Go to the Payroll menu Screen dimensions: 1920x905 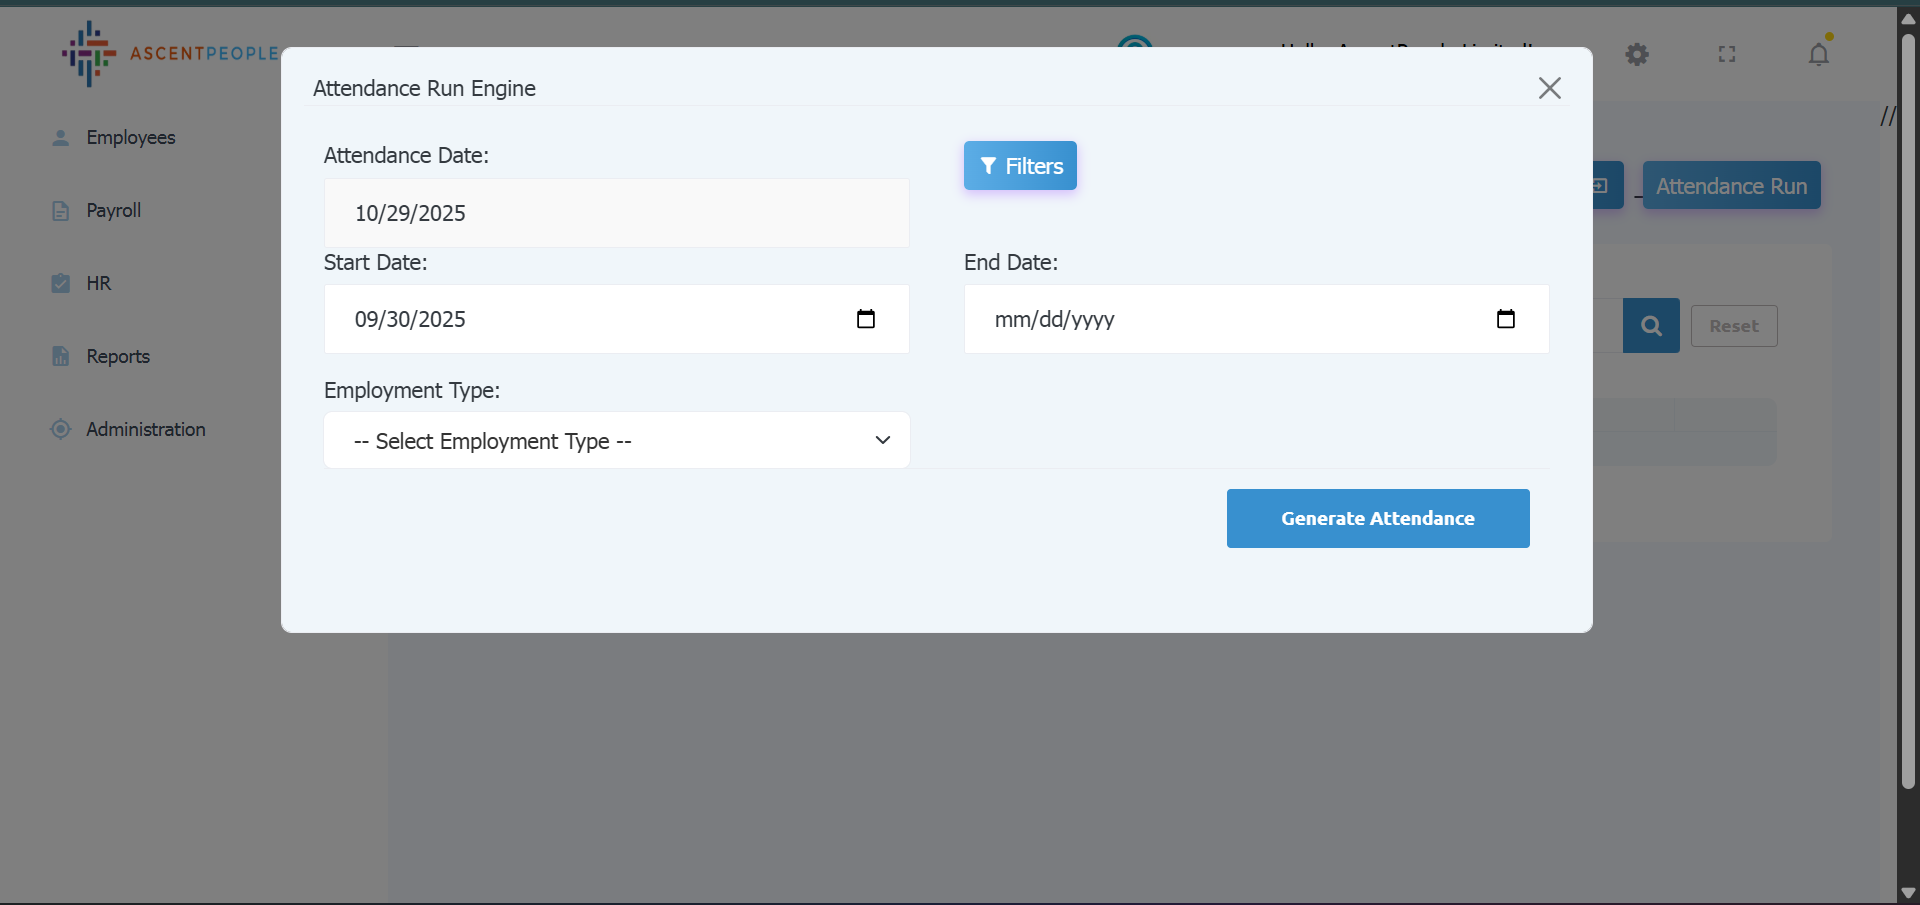tap(113, 211)
